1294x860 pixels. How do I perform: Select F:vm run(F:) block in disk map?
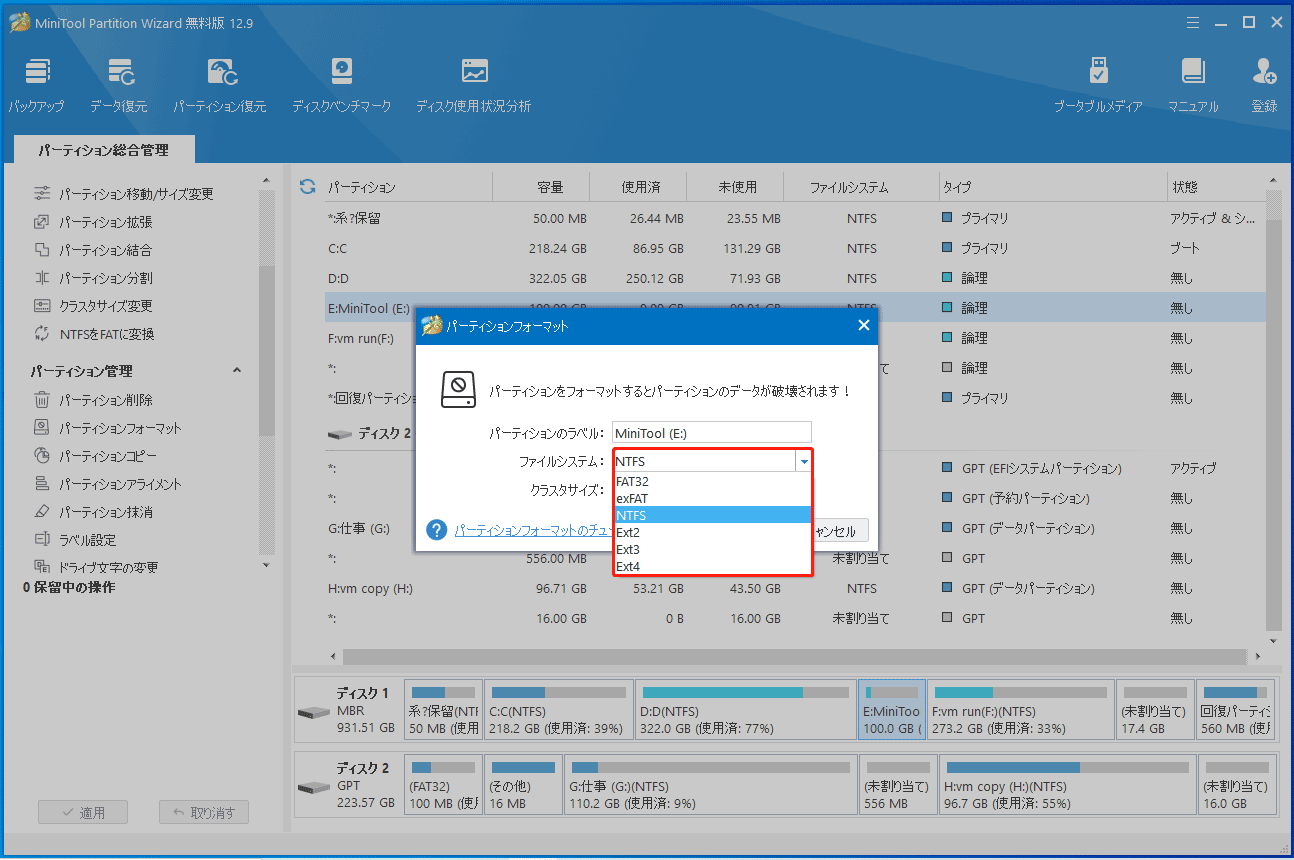coord(1020,709)
